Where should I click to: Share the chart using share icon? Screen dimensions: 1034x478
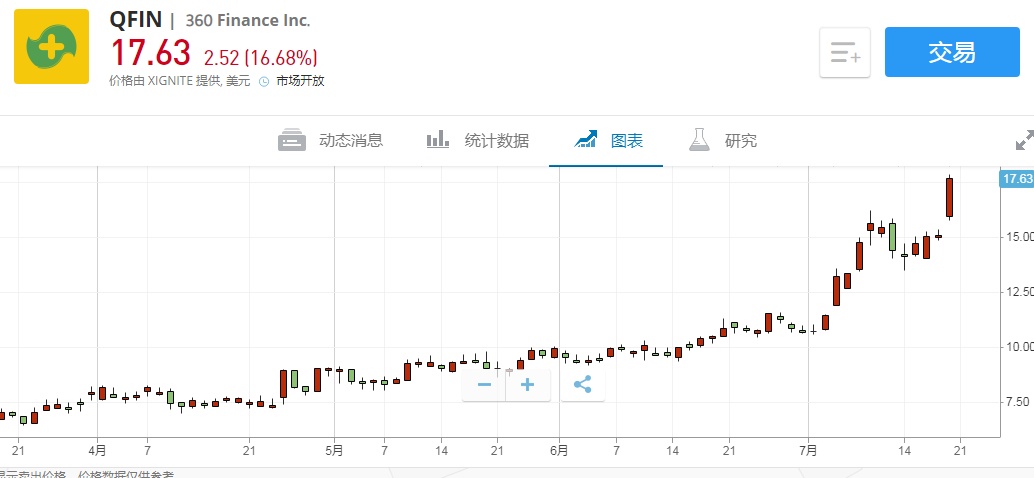click(x=583, y=384)
